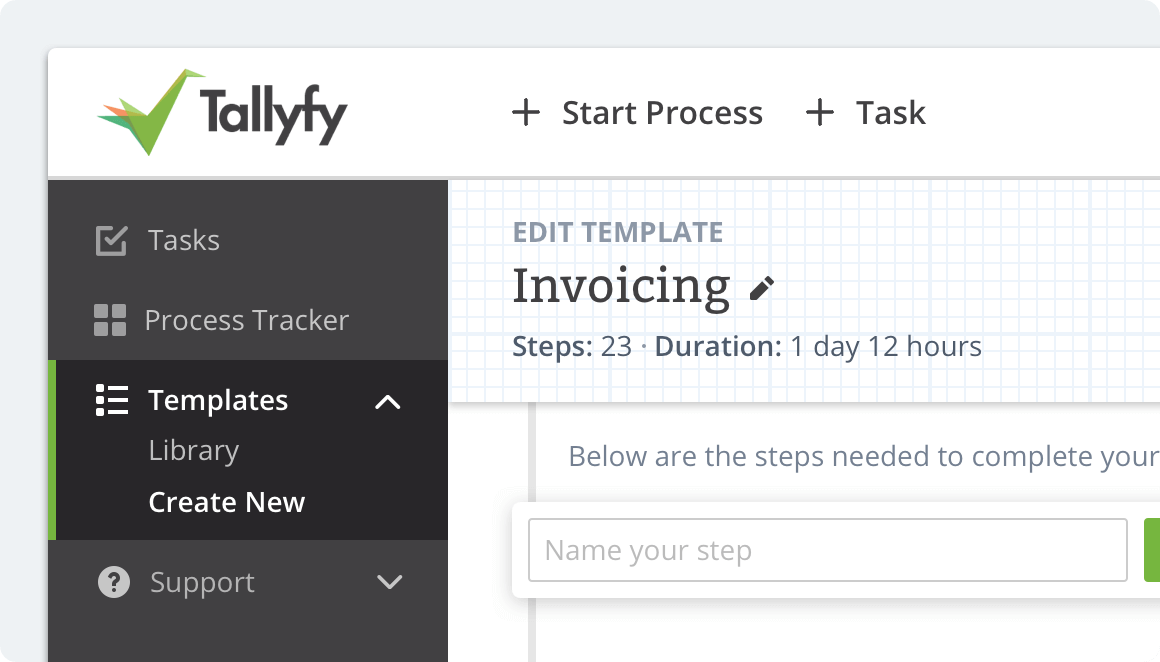The height and width of the screenshot is (662, 1160).
Task: Click the Templates list icon
Action: [111, 399]
